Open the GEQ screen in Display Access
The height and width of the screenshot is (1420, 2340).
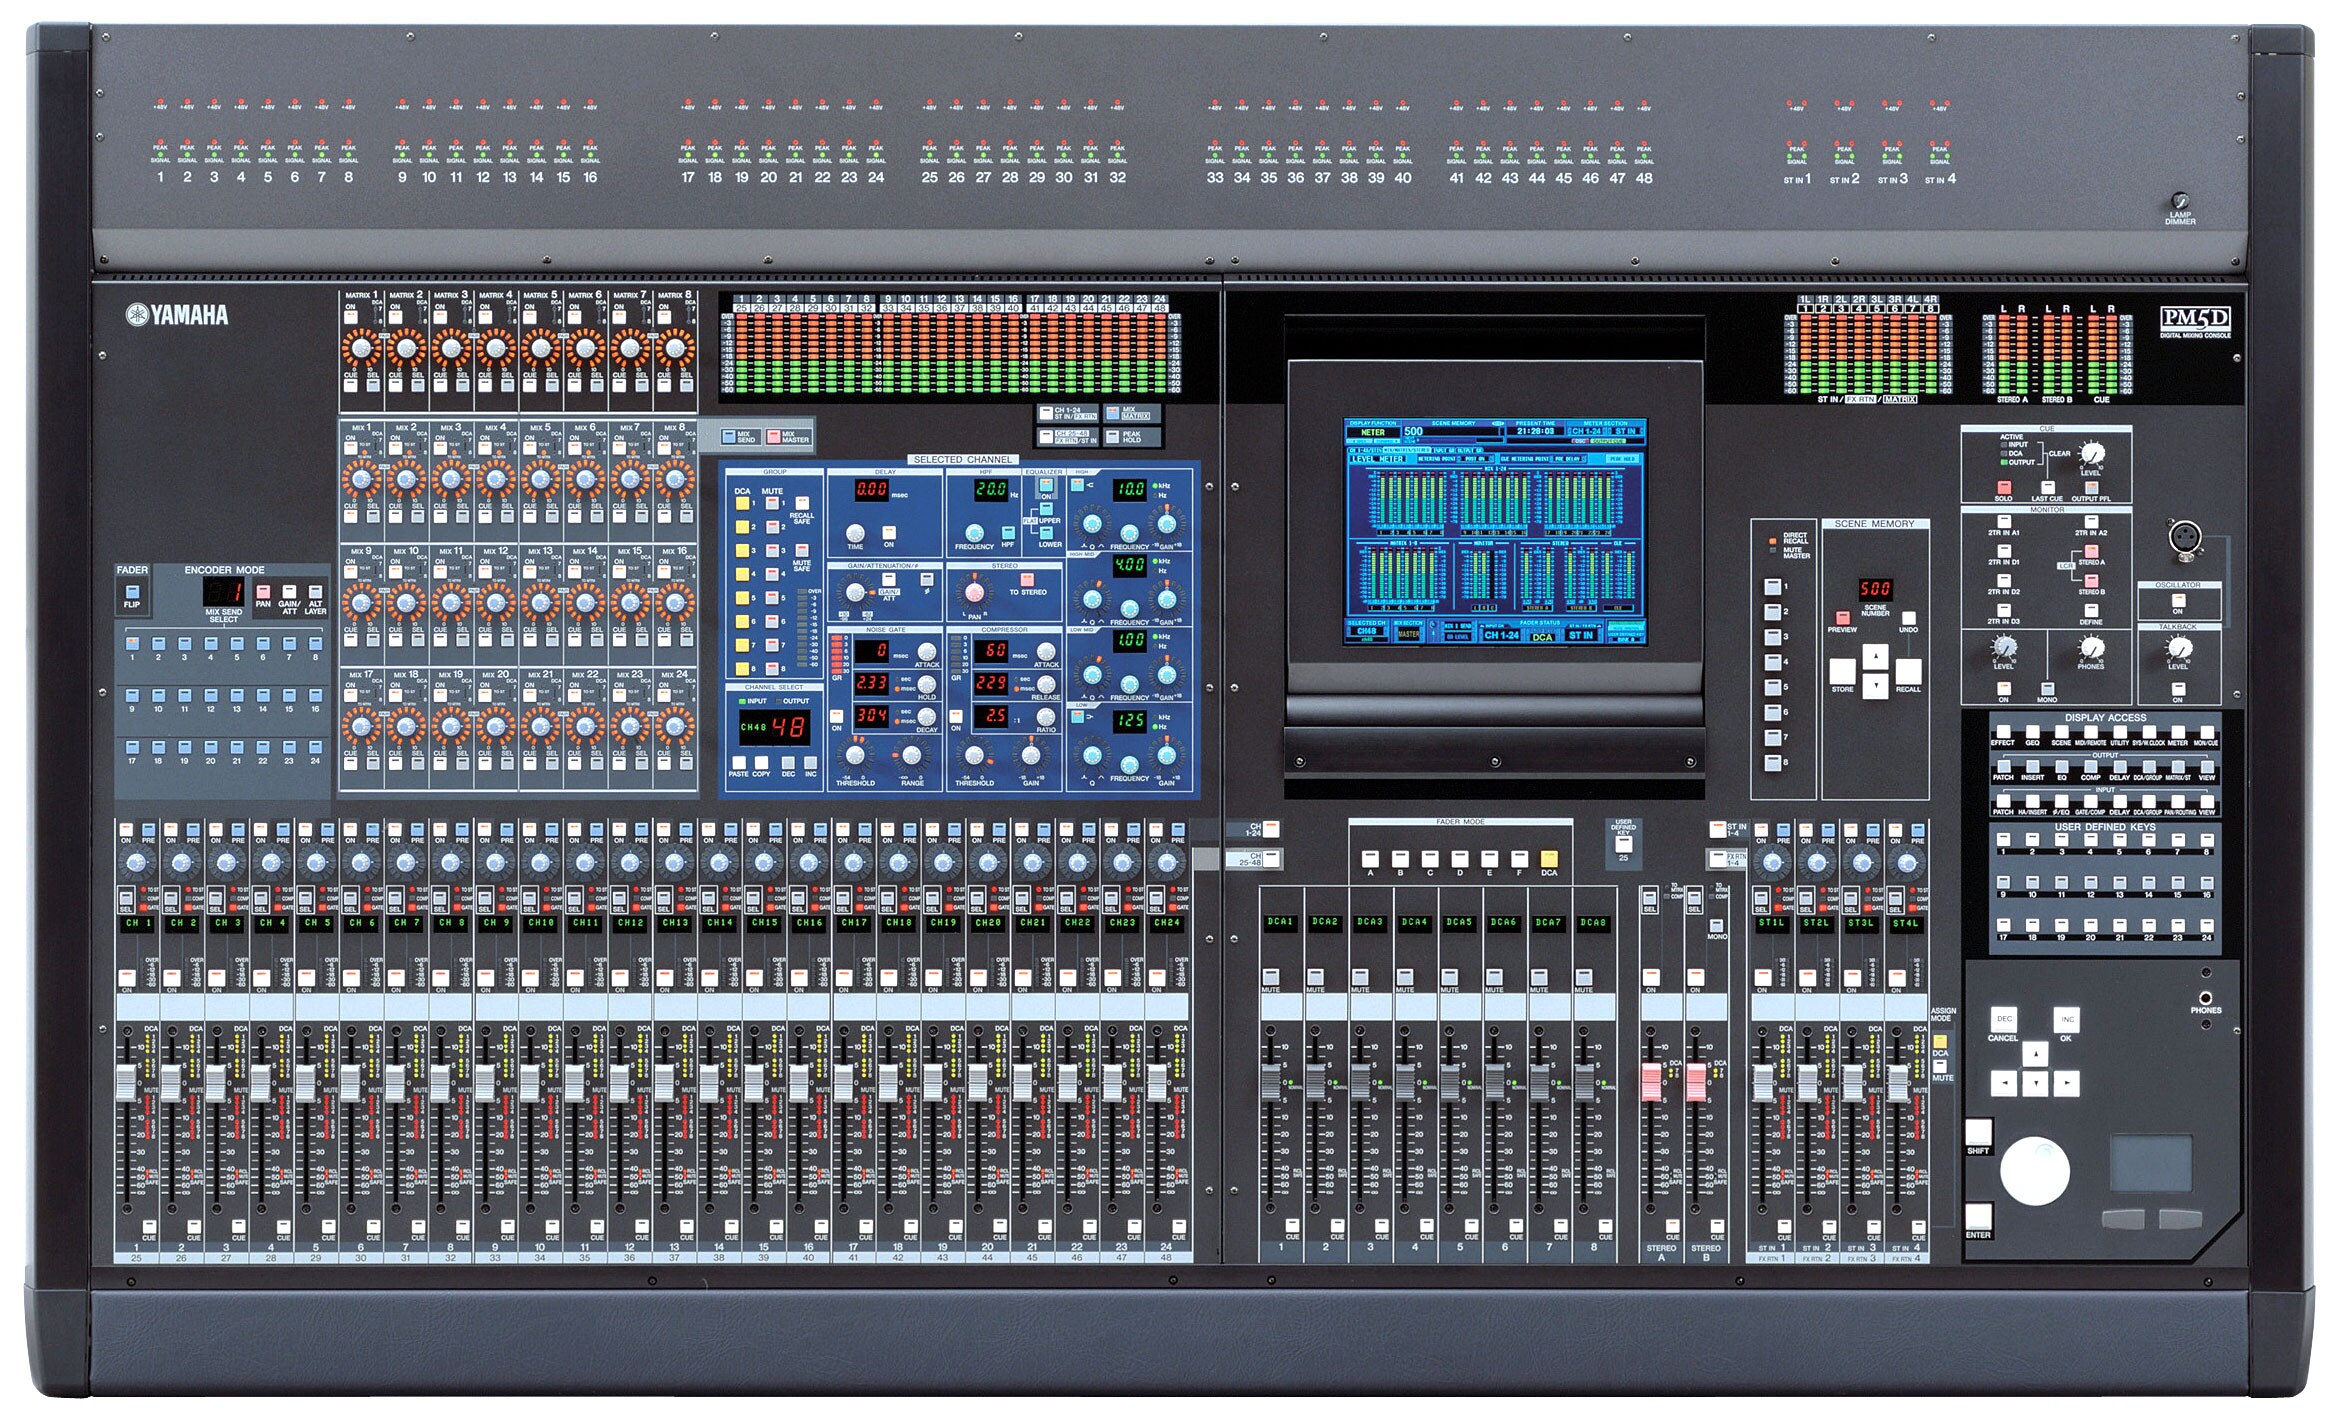(x=2032, y=731)
